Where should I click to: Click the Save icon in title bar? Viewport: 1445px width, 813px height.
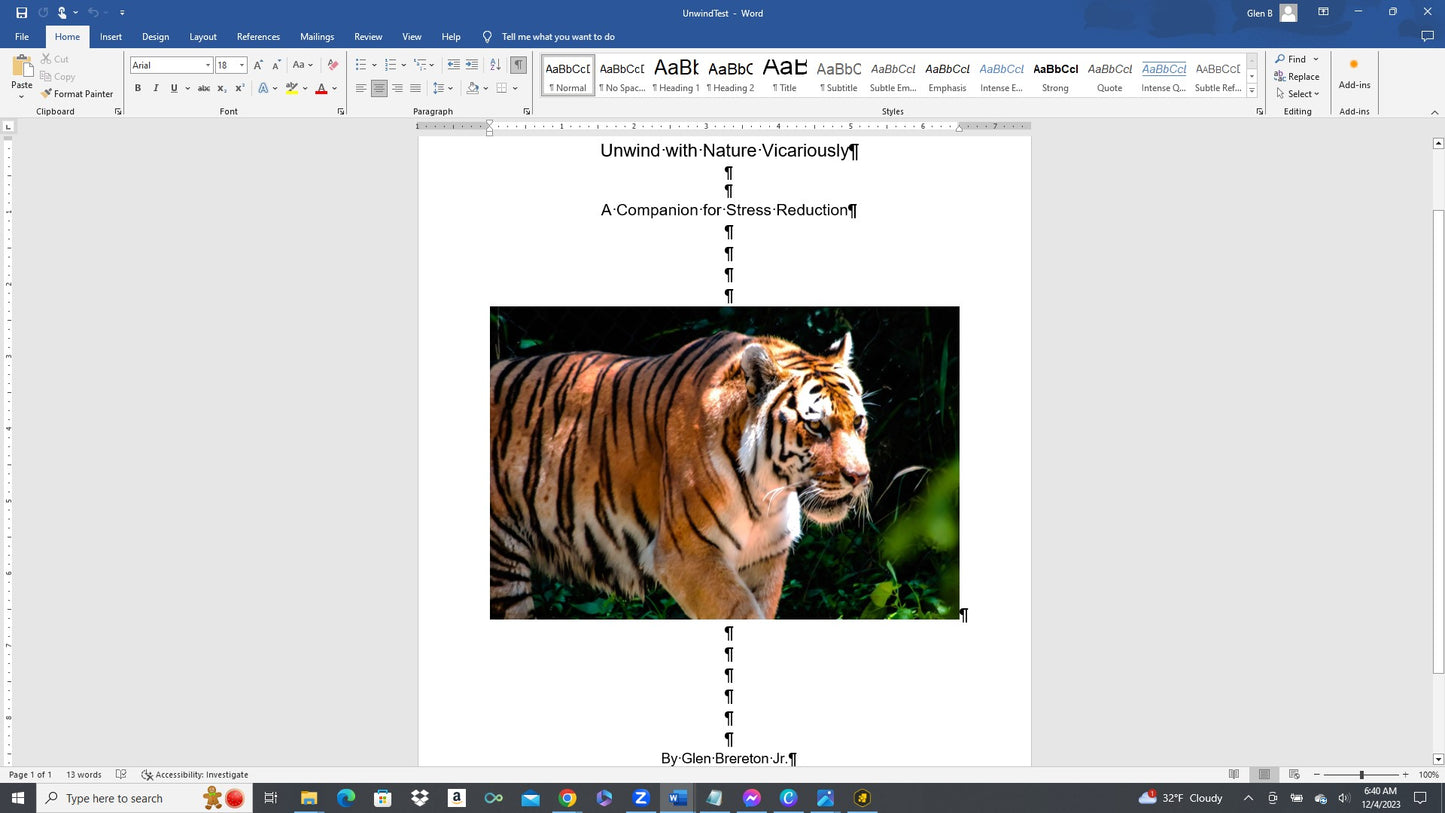(21, 13)
